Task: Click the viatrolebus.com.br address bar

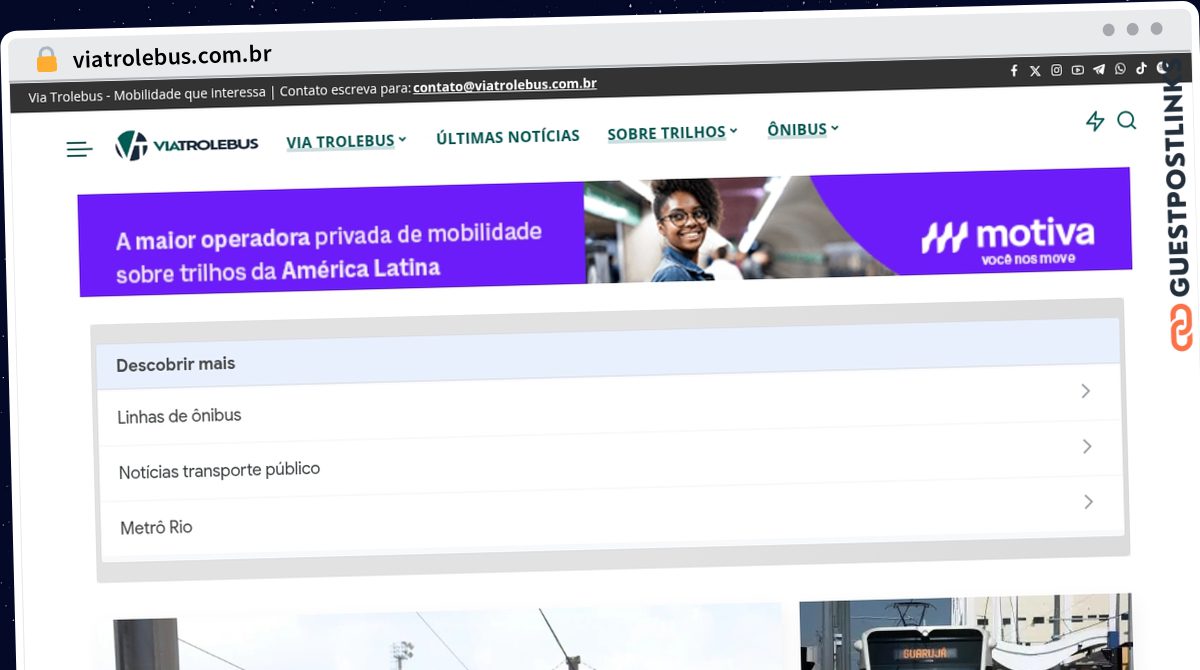Action: [172, 56]
